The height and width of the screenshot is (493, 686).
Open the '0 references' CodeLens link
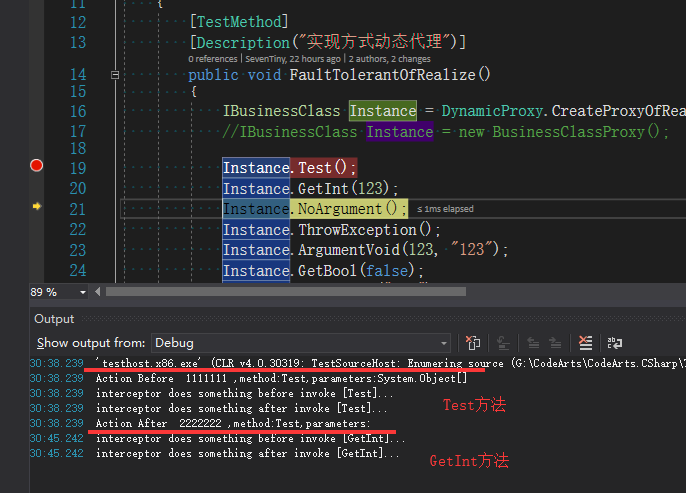213,59
